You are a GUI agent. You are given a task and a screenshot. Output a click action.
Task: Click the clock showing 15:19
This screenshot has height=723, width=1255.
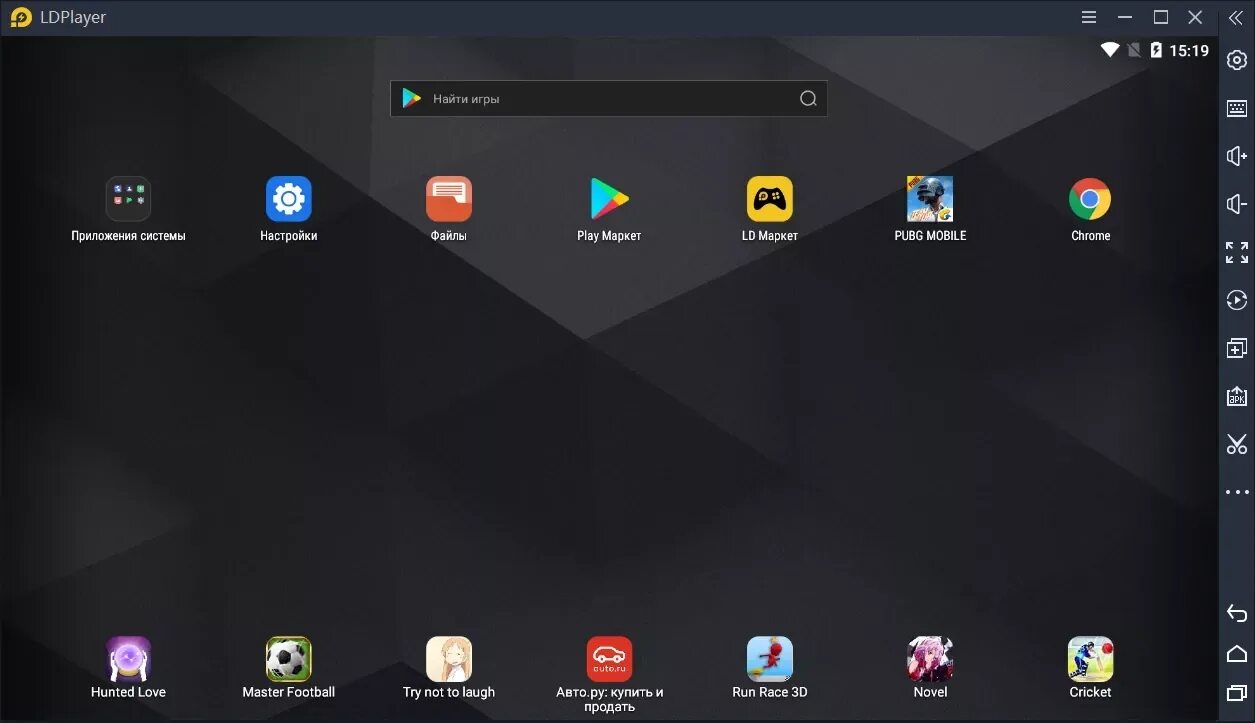(x=1189, y=50)
